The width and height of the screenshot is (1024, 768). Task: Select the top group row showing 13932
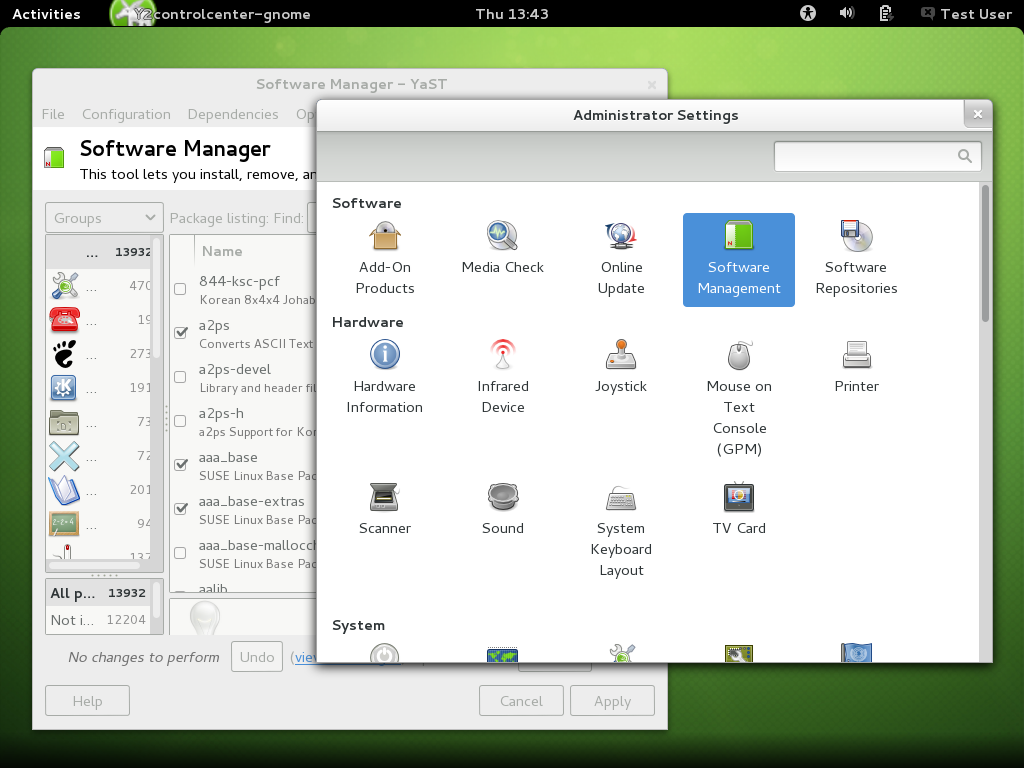[x=98, y=251]
